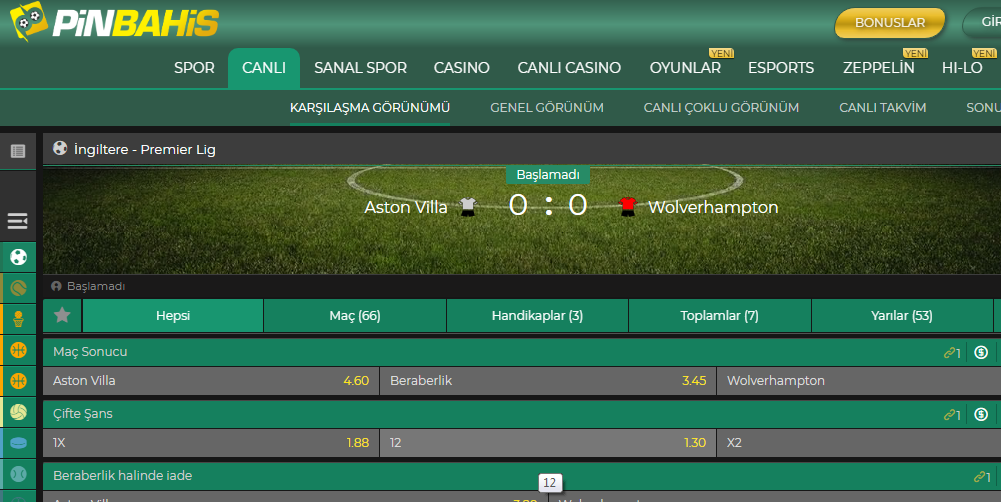Select the football sport icon in sidebar
Image resolution: width=1001 pixels, height=502 pixels.
[19, 257]
